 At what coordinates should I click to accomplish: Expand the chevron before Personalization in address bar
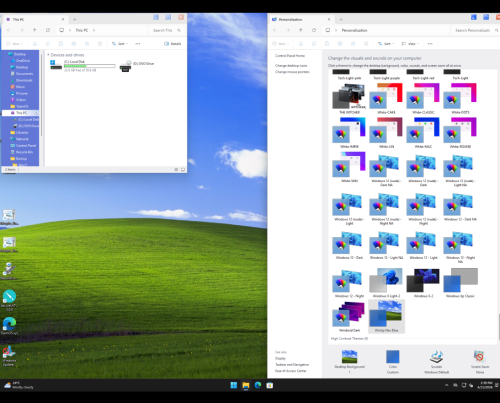tap(336, 30)
